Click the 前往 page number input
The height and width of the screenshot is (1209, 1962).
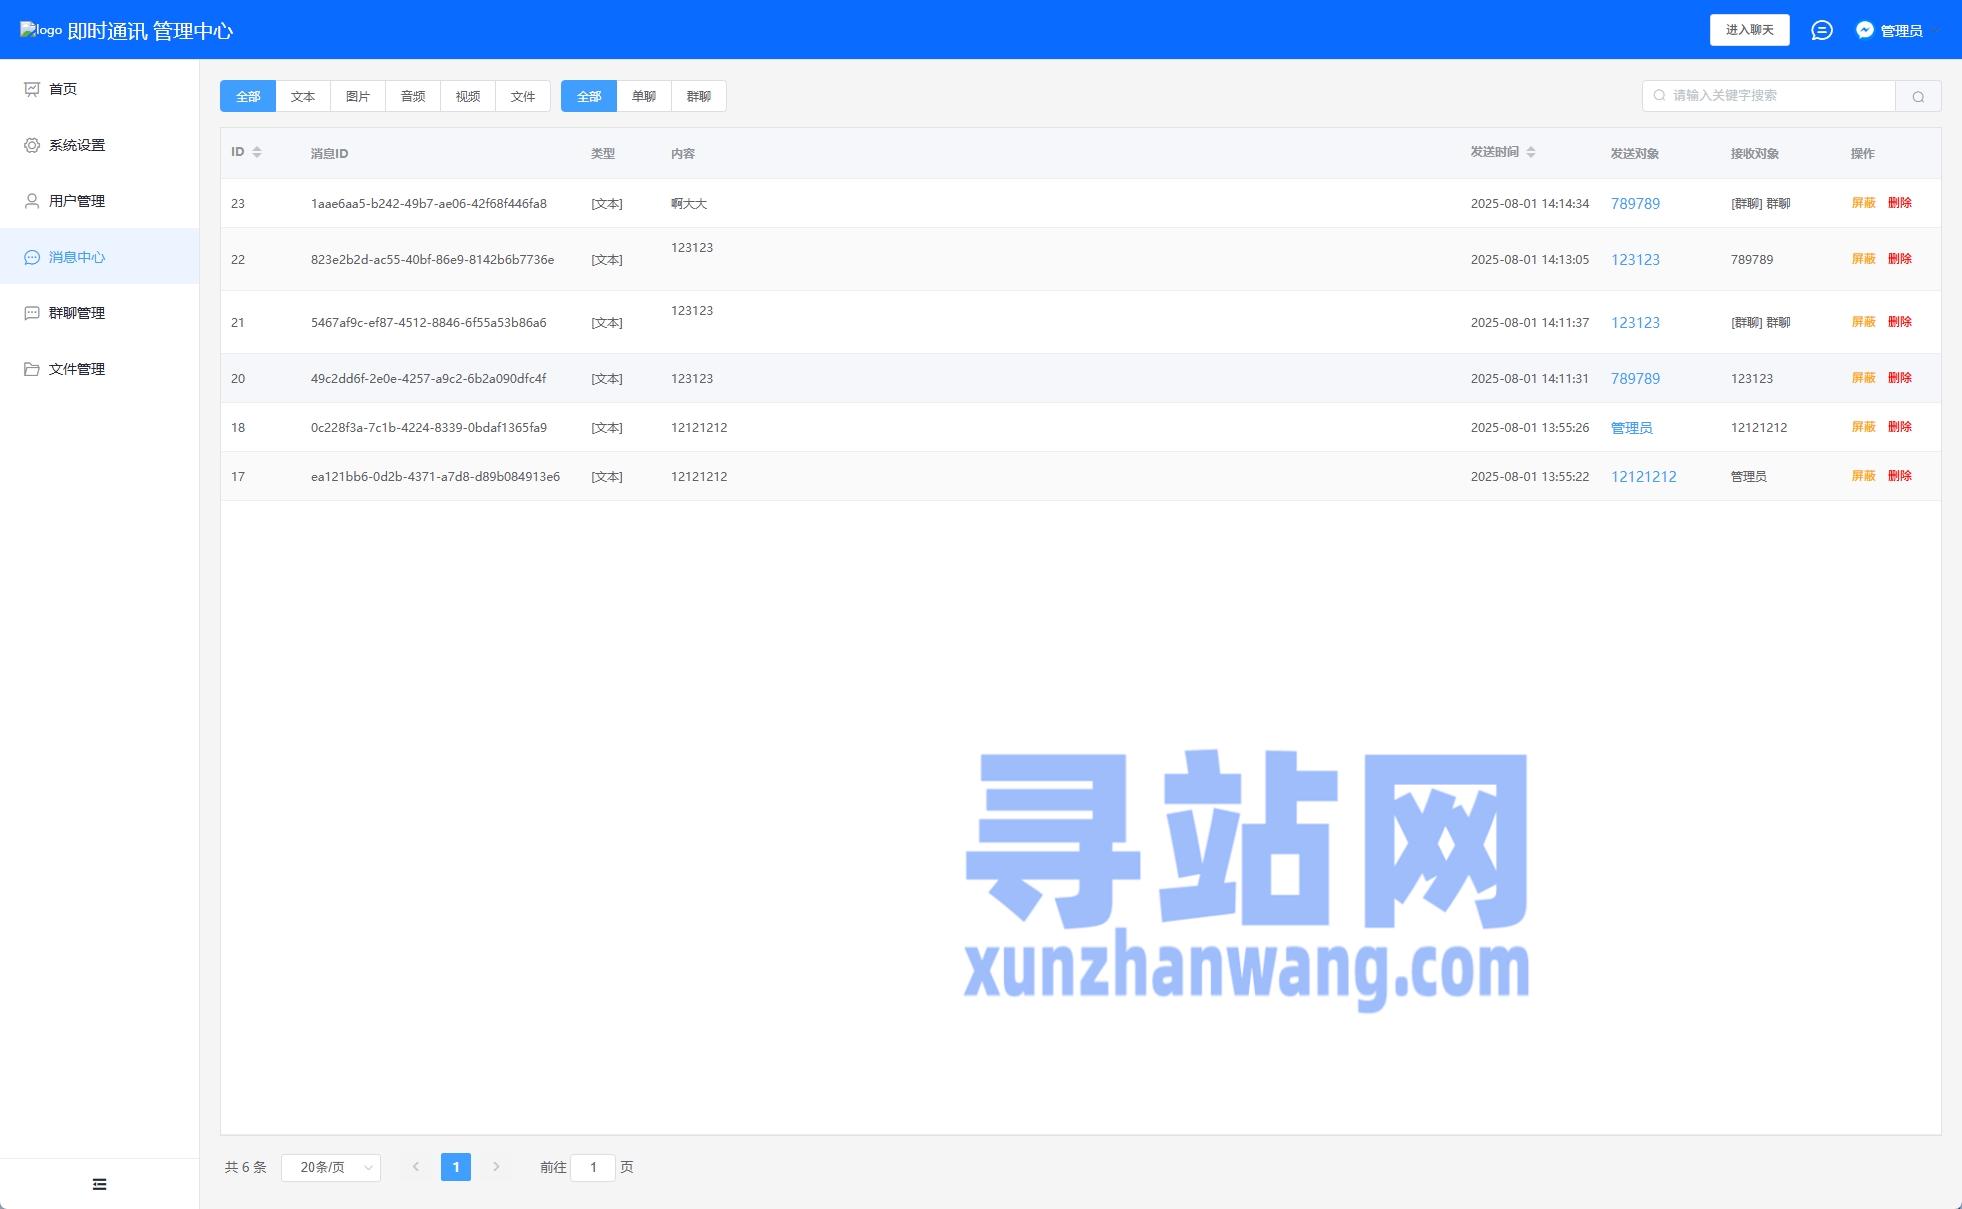click(x=593, y=1167)
